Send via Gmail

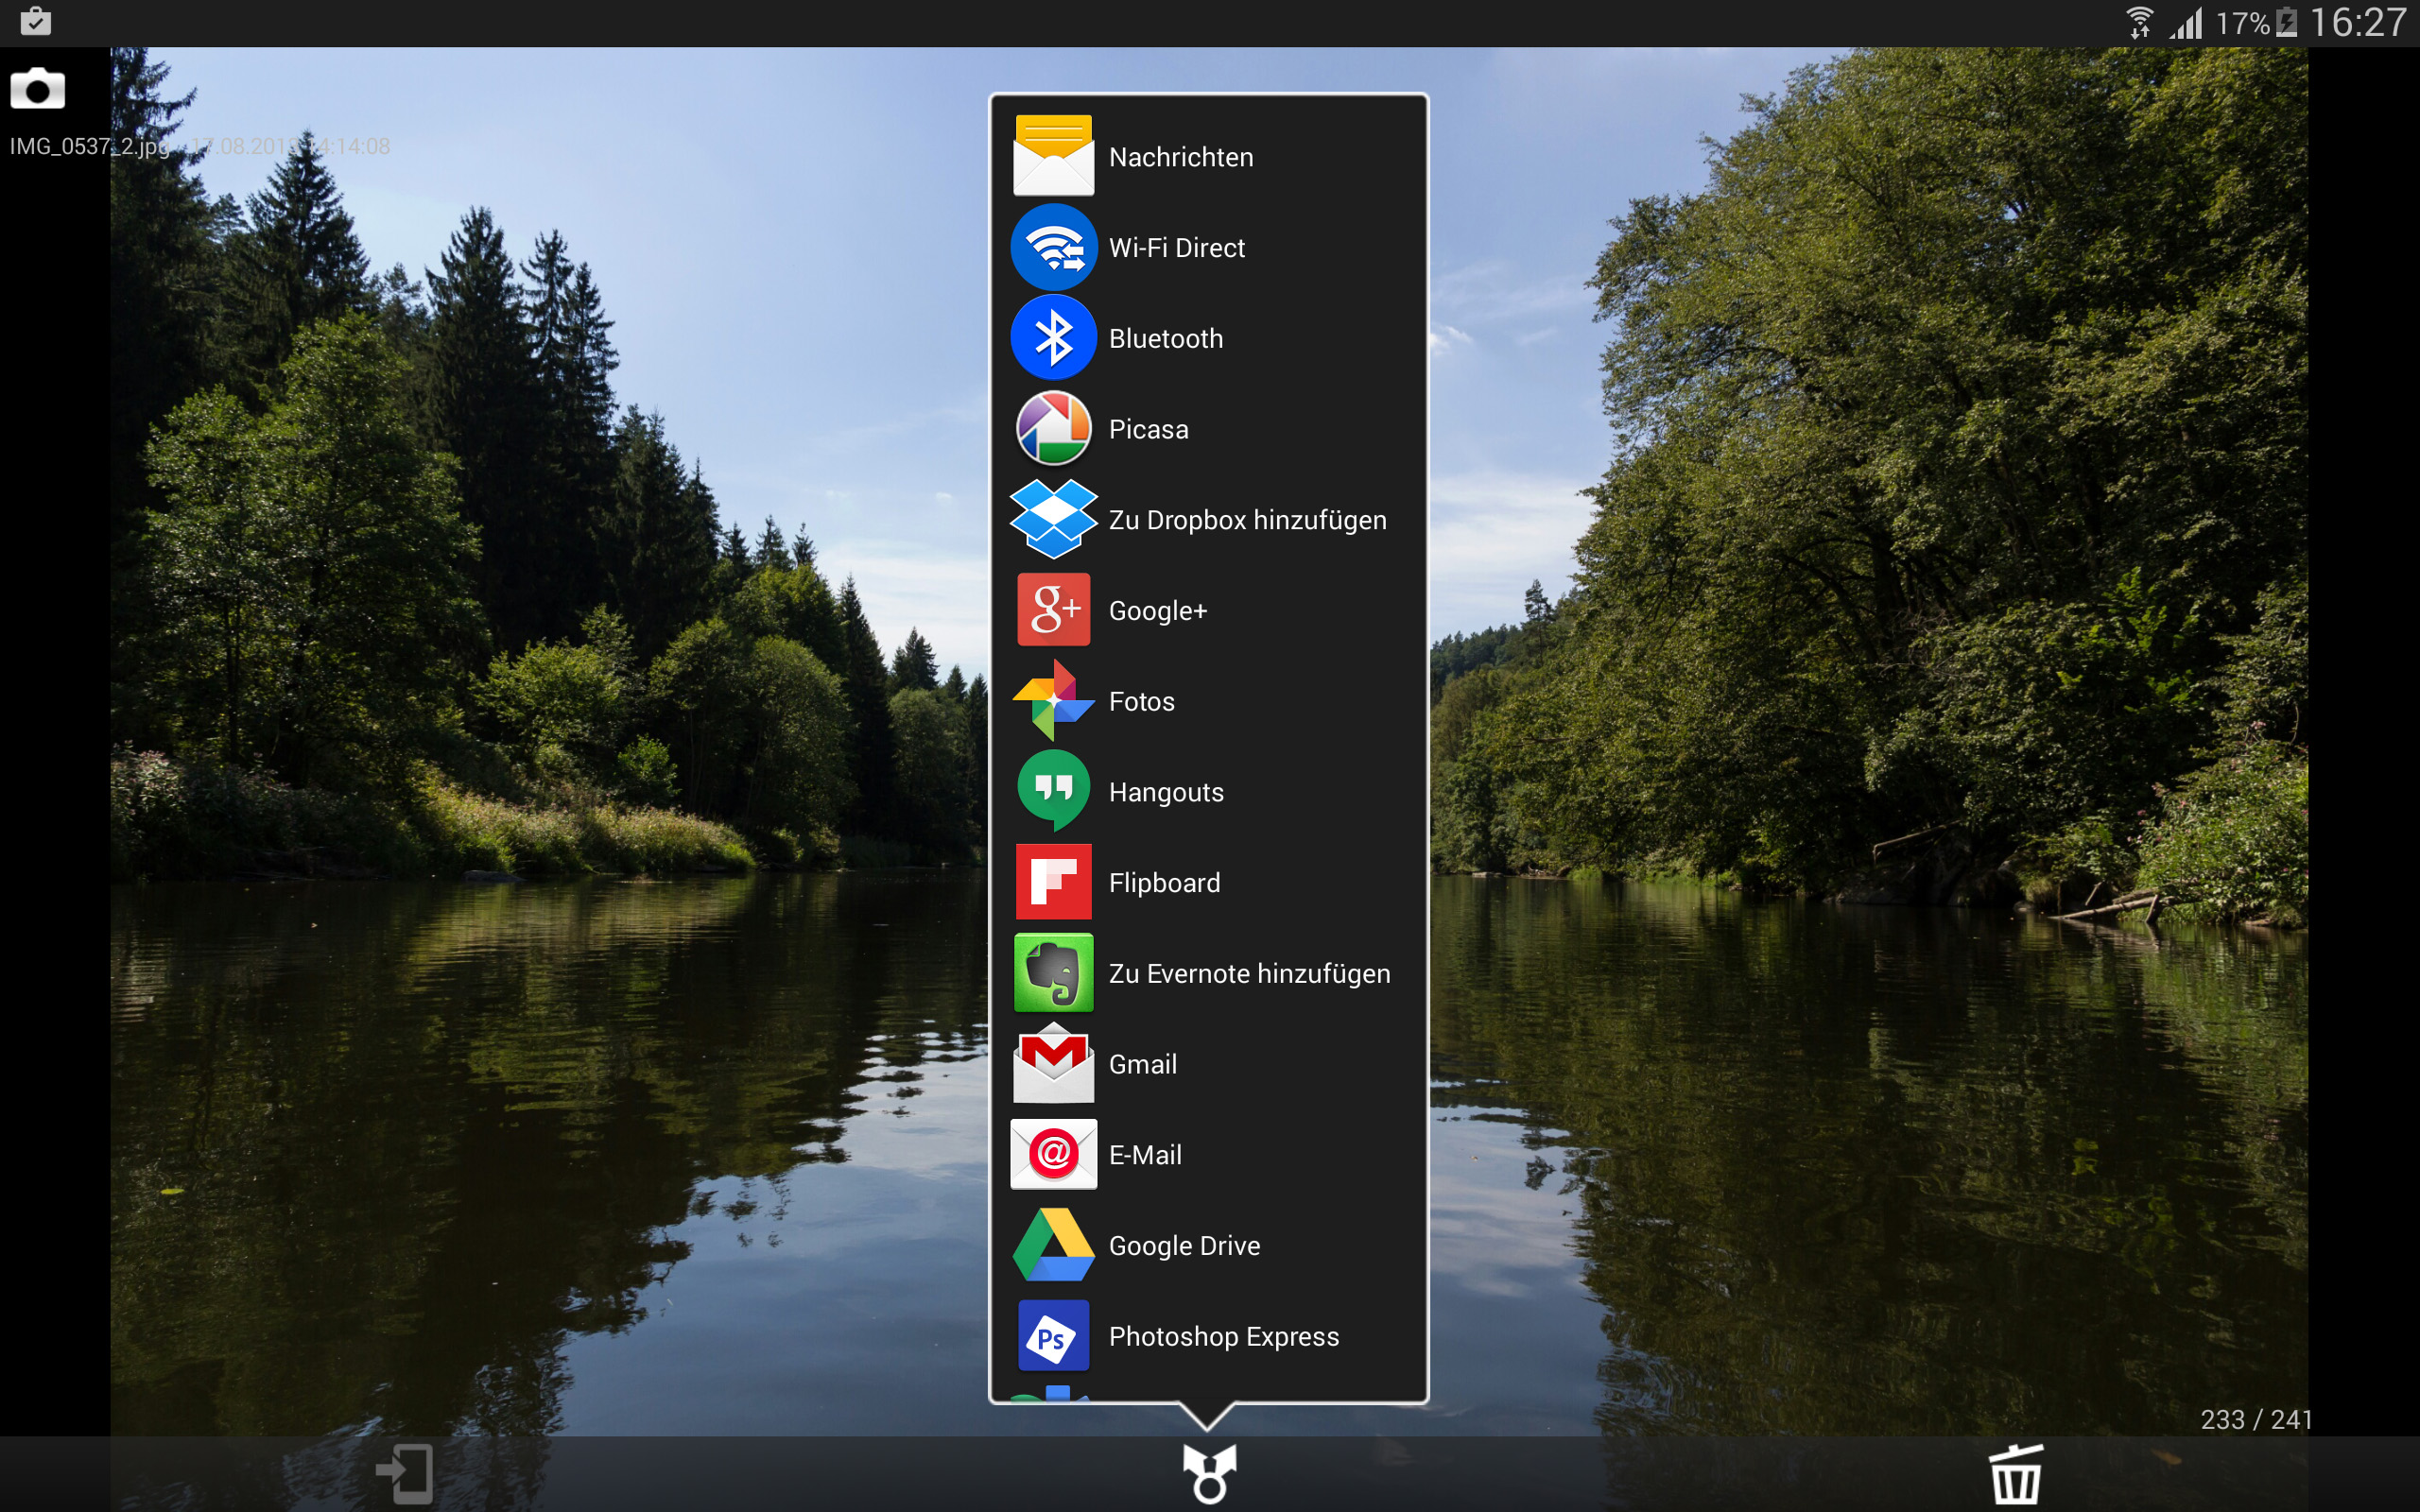click(1142, 1064)
